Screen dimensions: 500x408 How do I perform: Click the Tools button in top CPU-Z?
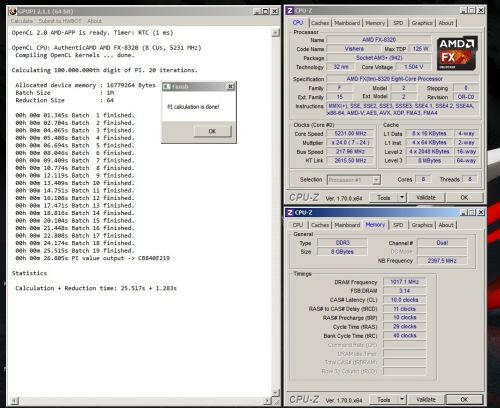pyautogui.click(x=384, y=198)
